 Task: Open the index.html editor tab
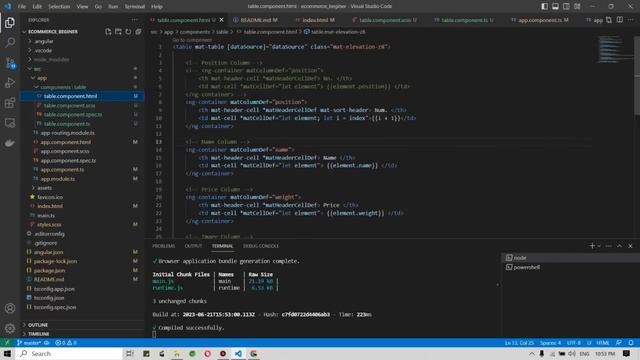[315, 20]
